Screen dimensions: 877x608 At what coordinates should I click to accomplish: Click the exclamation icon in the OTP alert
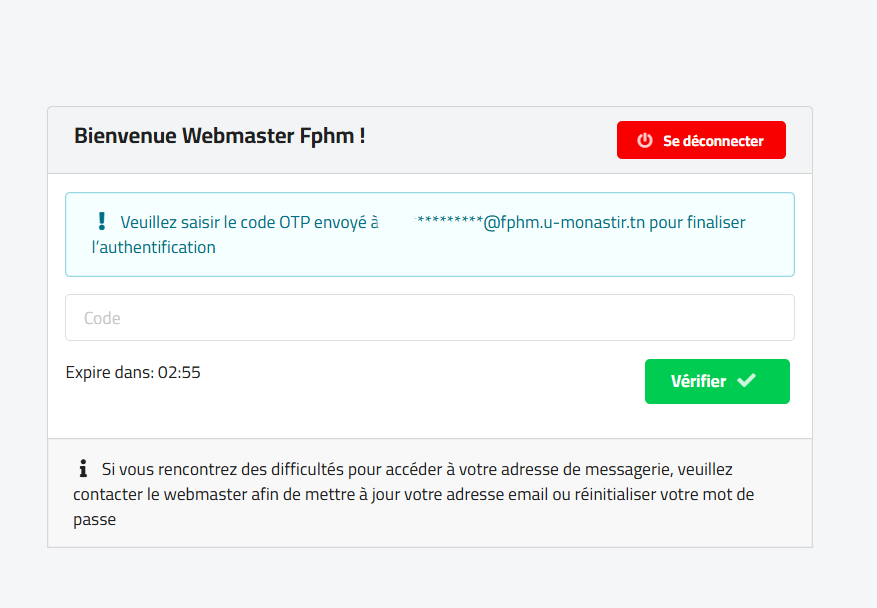[x=101, y=222]
